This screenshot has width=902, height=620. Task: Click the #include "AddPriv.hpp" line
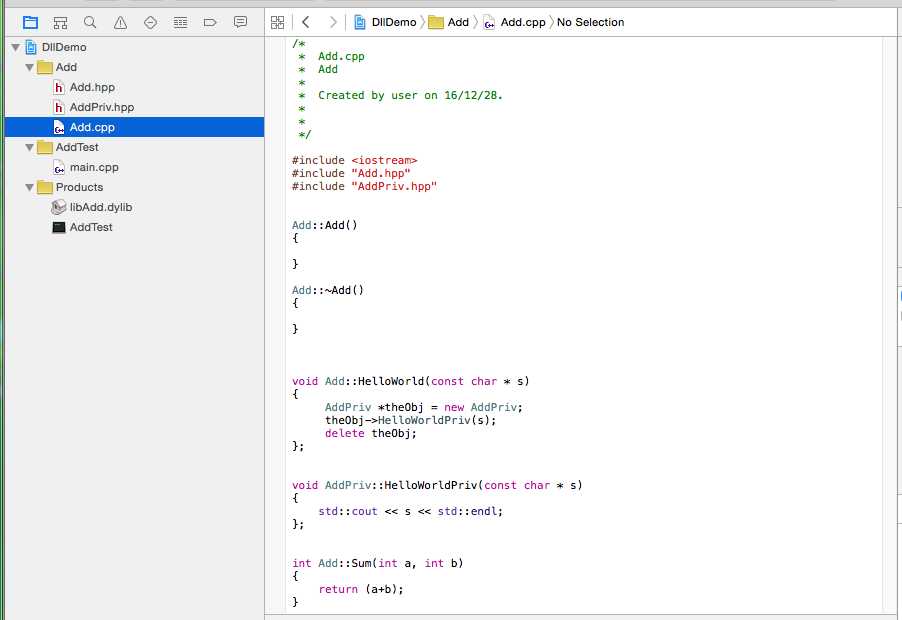(x=364, y=186)
